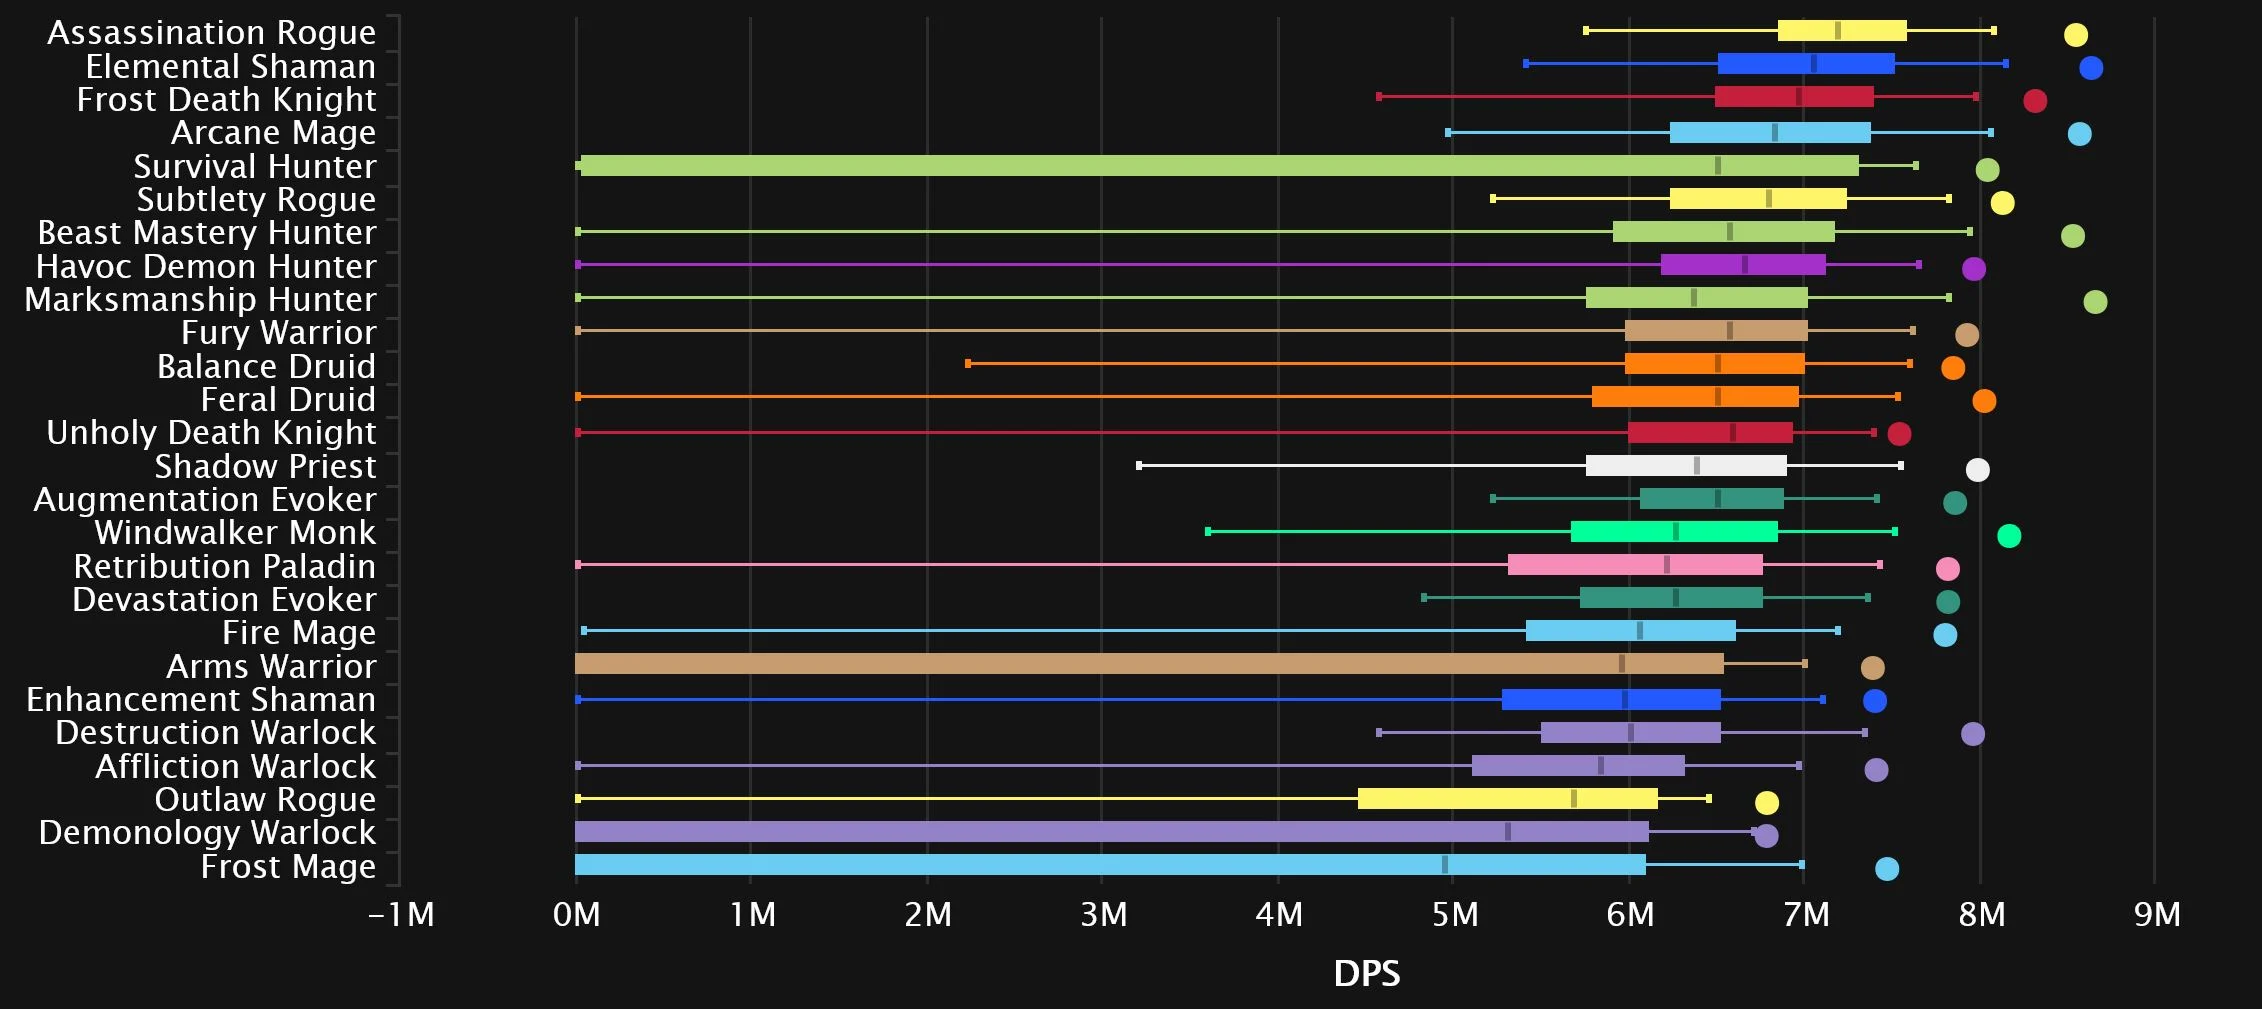Click the Arms Warrior tan box bar
2262x1009 pixels.
[x=1148, y=664]
